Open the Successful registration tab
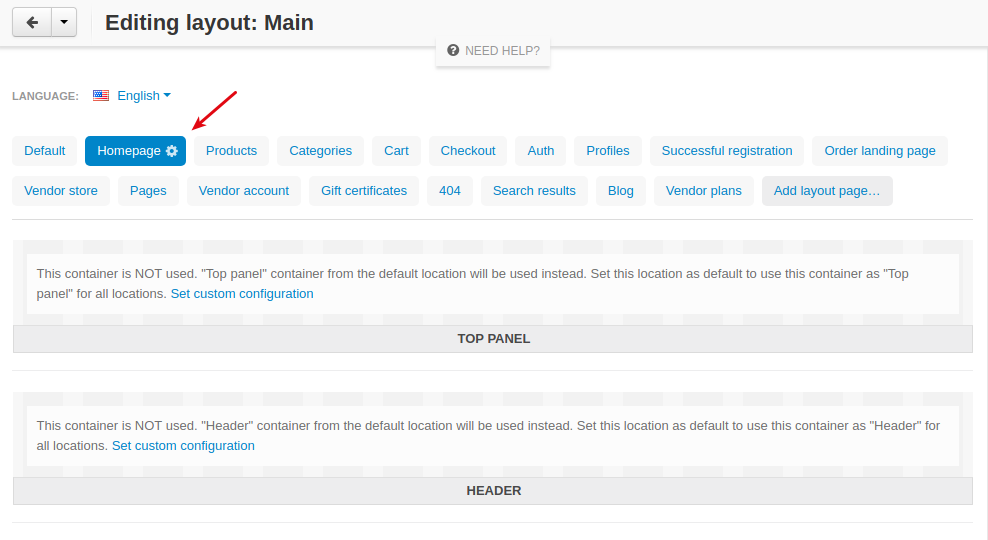Viewport: 988px width, 540px height. [x=727, y=151]
